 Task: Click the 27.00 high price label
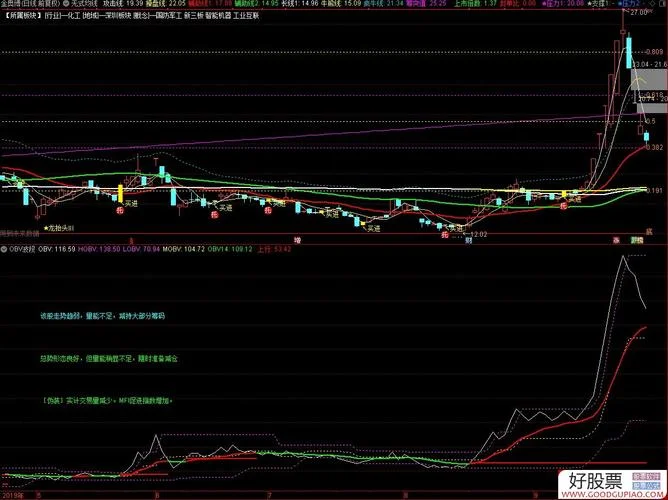point(639,12)
